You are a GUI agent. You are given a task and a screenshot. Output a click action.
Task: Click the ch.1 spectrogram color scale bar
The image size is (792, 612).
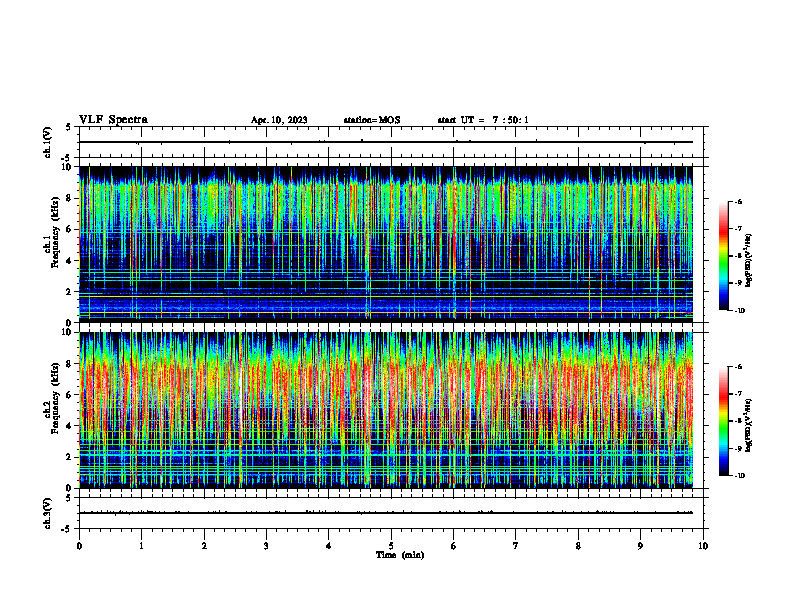[x=724, y=256]
